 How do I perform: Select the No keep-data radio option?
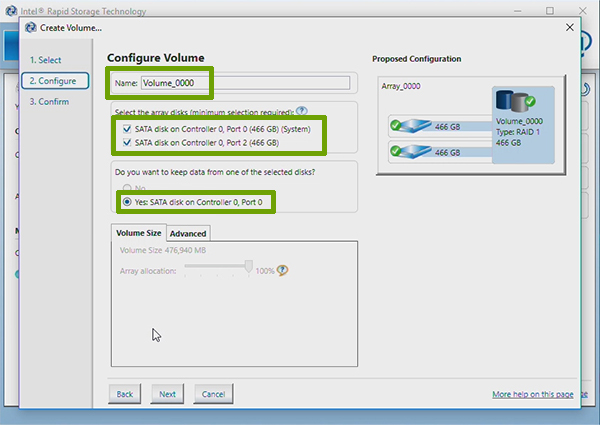[x=127, y=188]
